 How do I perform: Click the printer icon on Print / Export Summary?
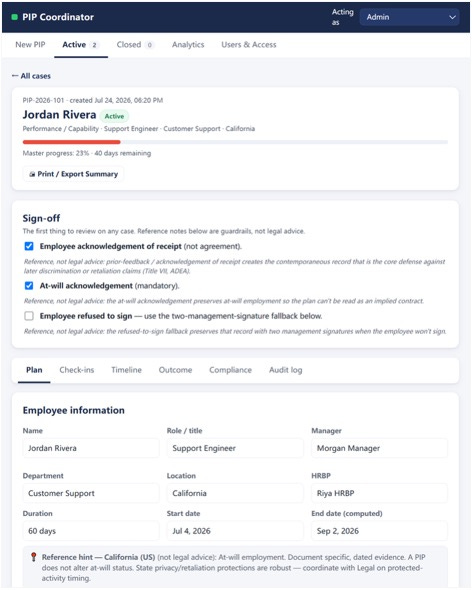pyautogui.click(x=32, y=174)
